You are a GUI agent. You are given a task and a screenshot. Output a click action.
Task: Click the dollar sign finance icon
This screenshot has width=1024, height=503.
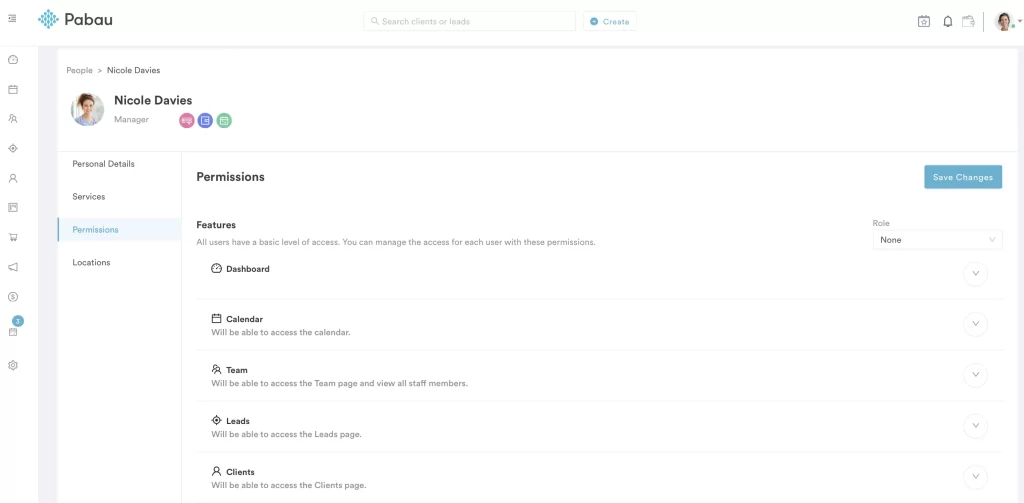13,297
